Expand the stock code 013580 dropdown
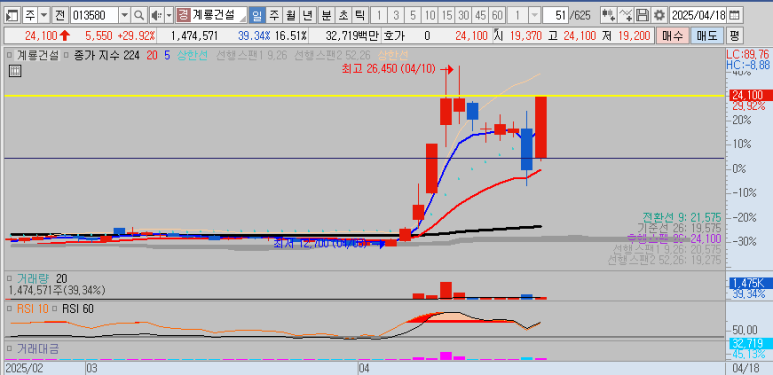This screenshot has width=773, height=375. (x=125, y=16)
